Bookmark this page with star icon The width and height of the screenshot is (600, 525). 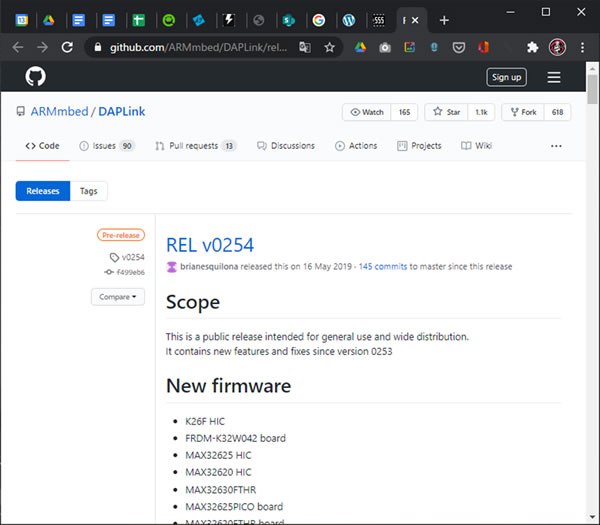[x=329, y=47]
